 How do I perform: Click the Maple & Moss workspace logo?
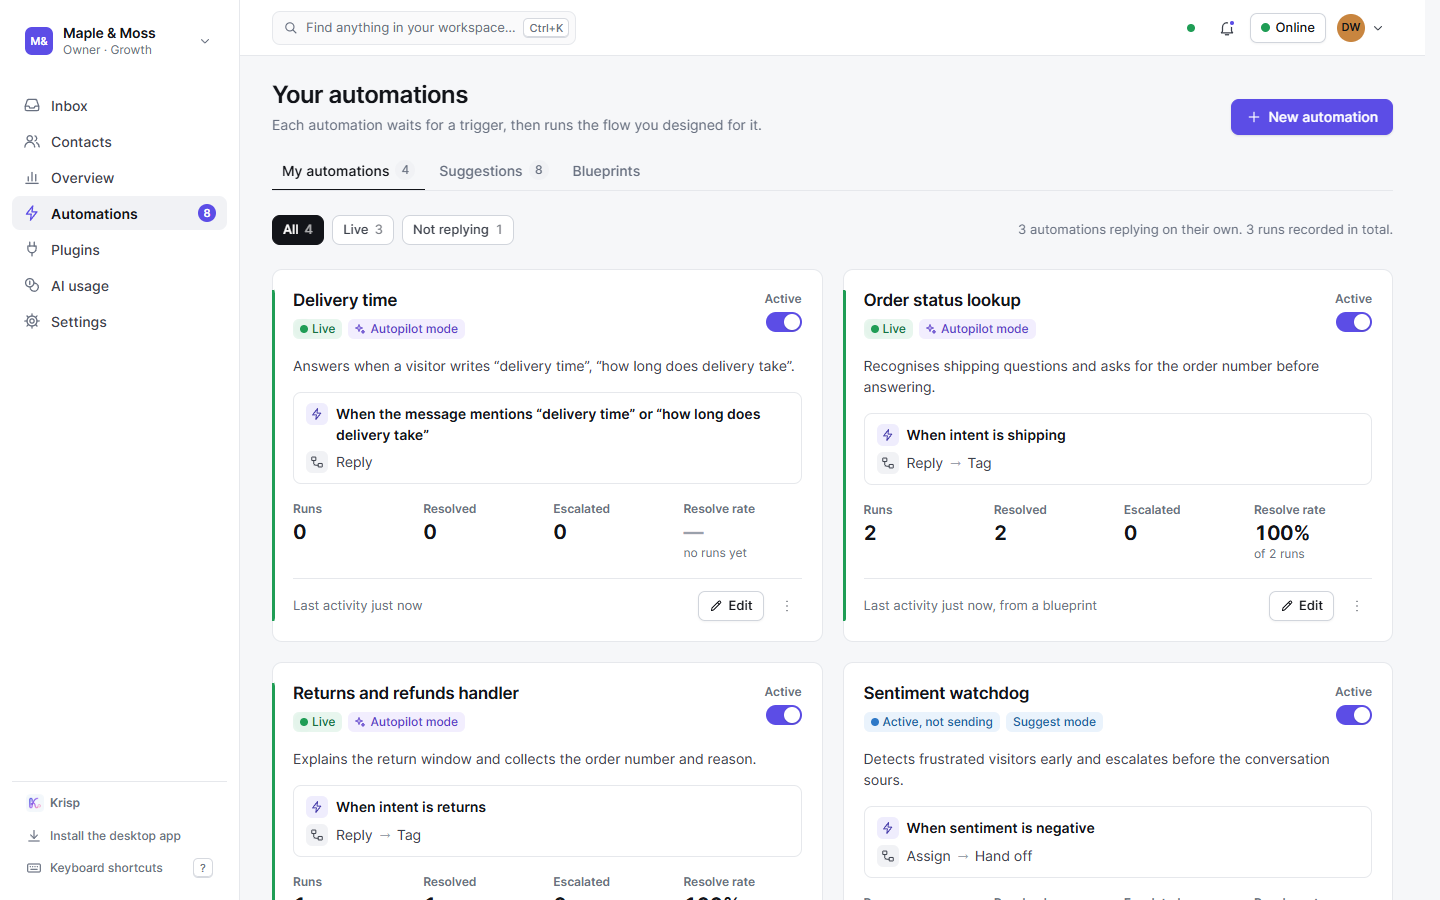(39, 41)
